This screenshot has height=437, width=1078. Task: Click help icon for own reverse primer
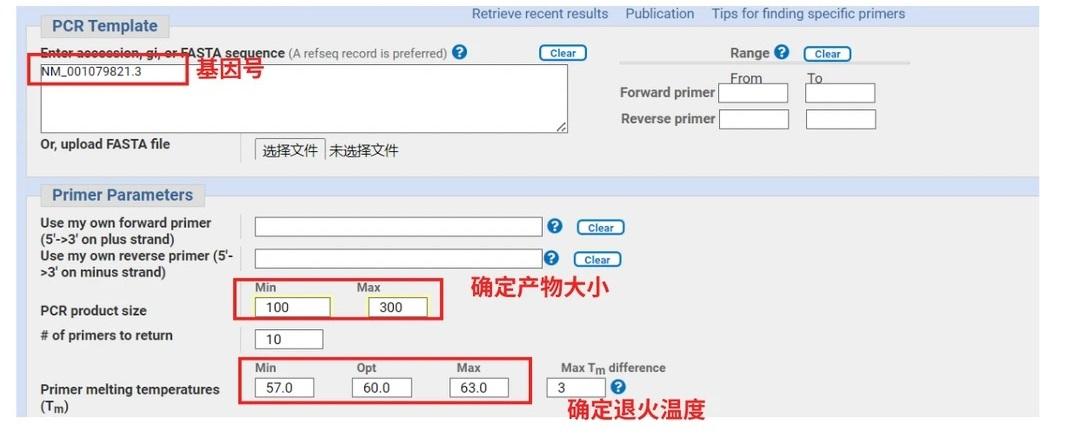(x=551, y=259)
